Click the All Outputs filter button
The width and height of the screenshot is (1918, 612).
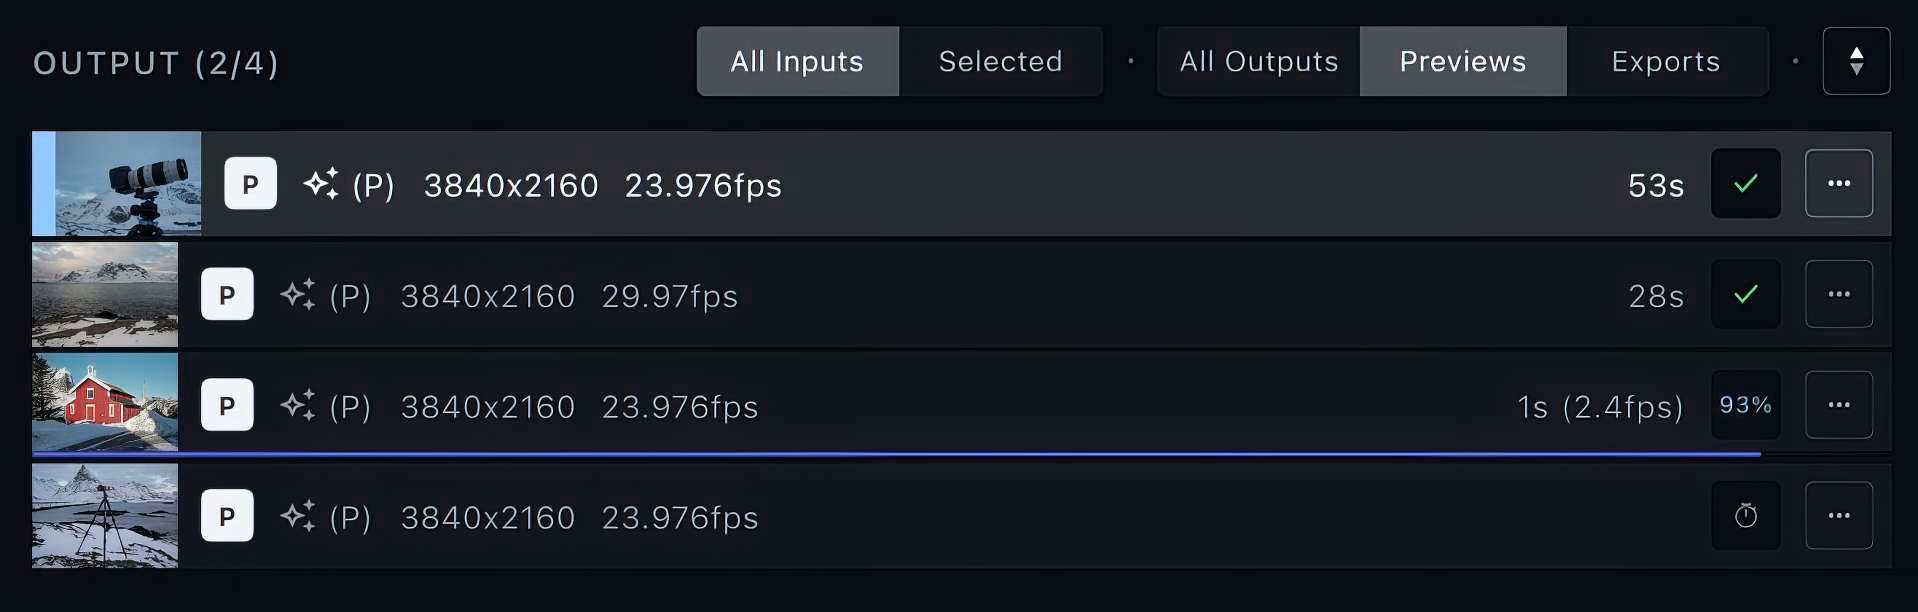point(1258,61)
